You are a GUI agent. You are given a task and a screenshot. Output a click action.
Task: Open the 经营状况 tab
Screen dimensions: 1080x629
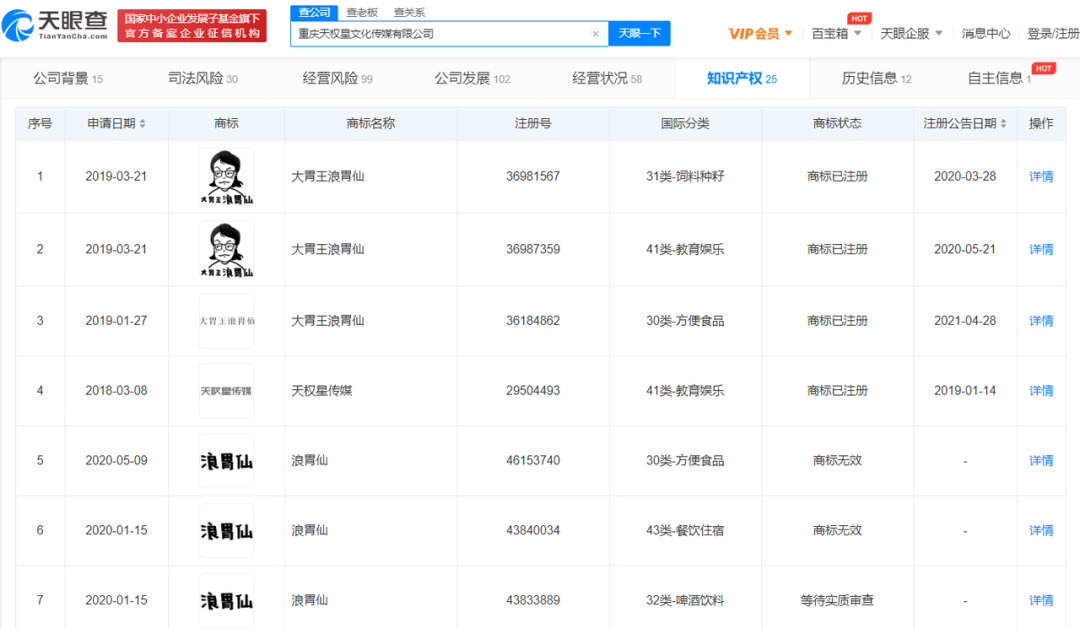coord(607,79)
